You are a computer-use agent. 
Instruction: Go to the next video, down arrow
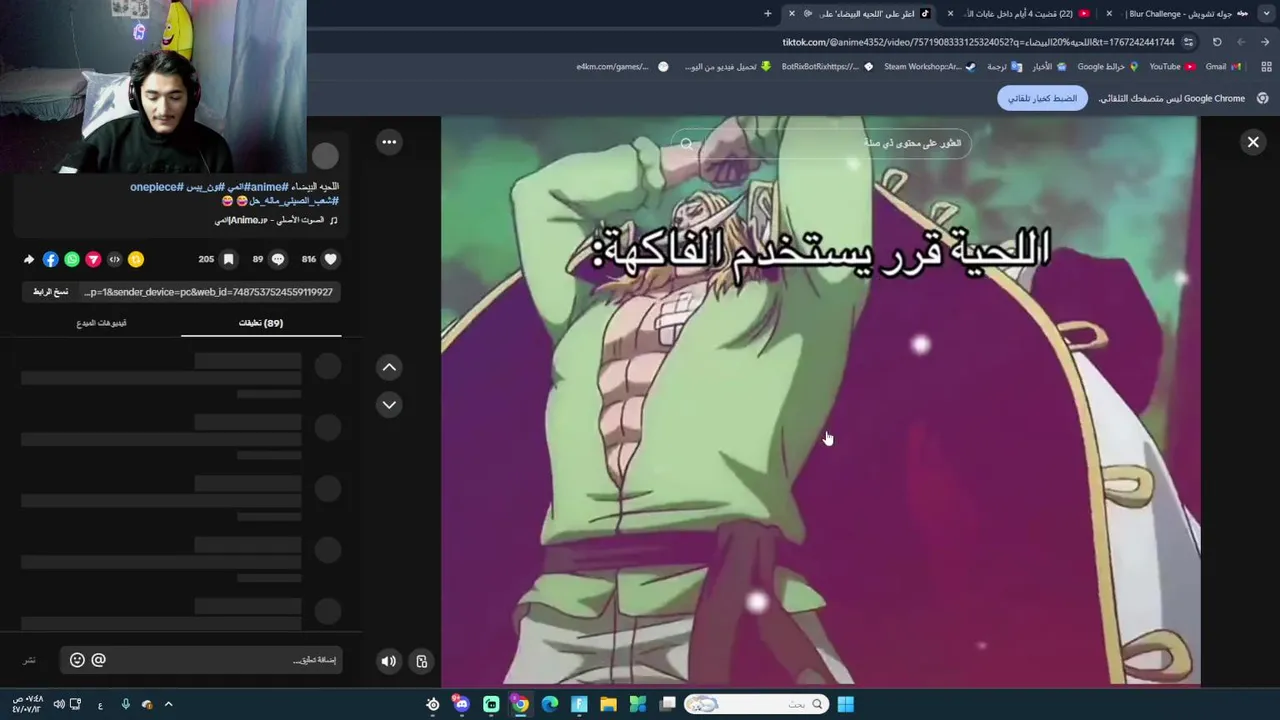389,404
